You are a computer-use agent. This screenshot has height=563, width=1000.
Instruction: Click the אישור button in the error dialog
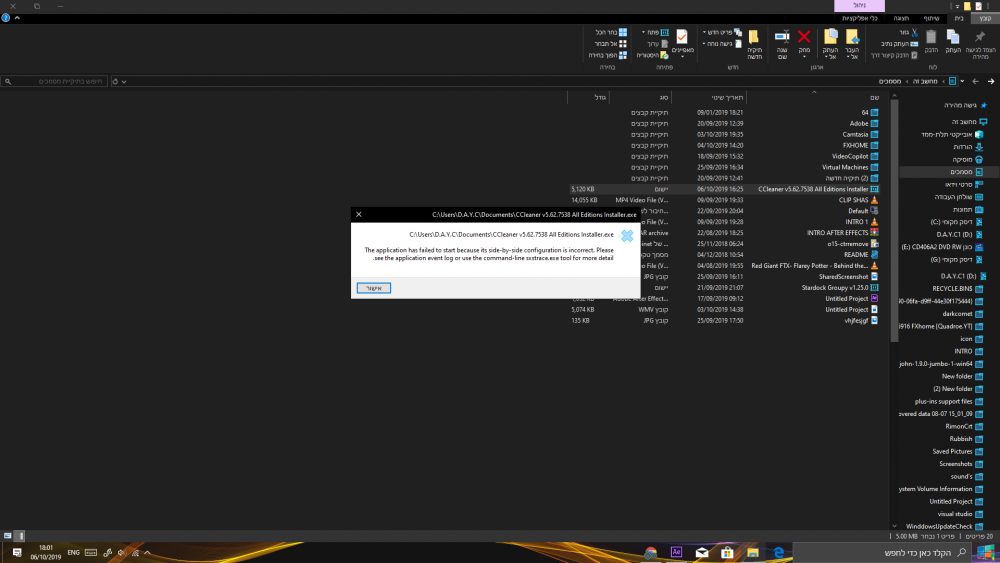pos(374,288)
